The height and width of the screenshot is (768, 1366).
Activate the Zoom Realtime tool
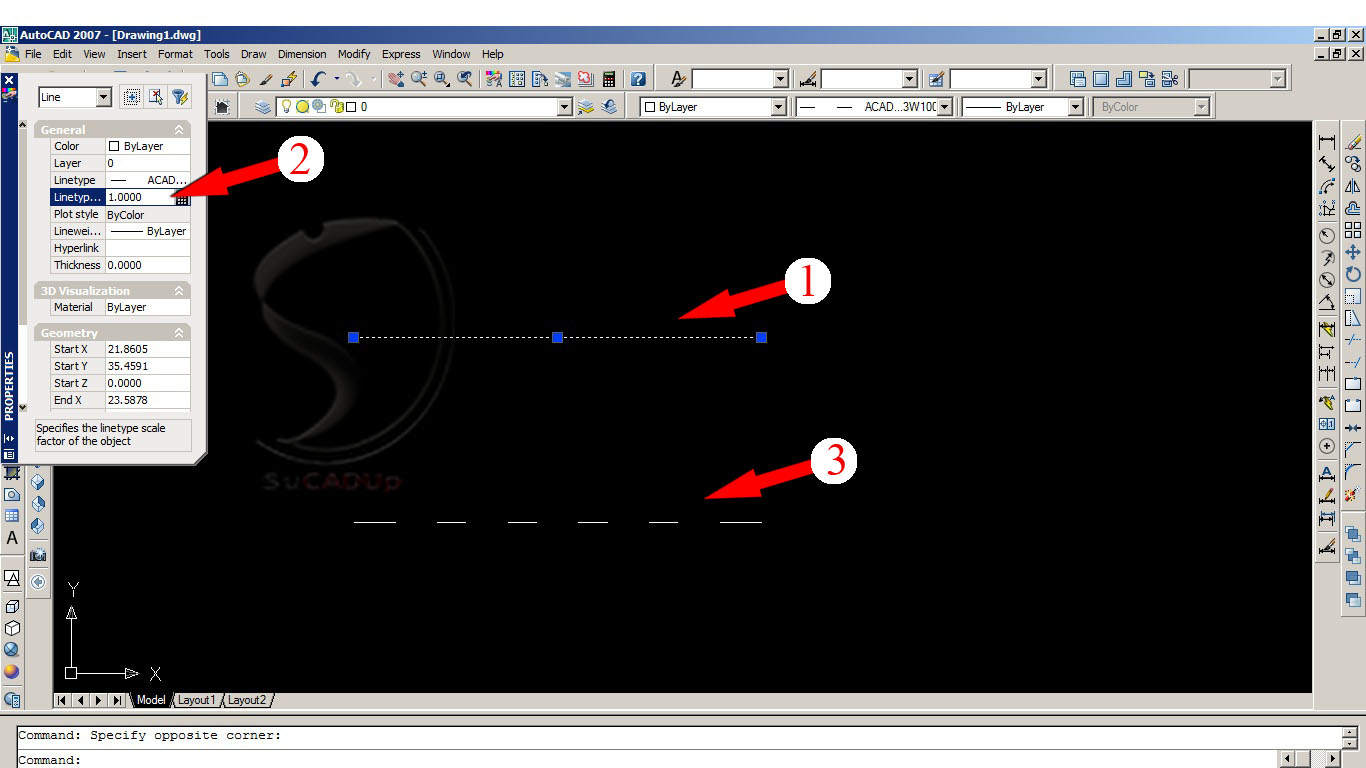(x=419, y=78)
